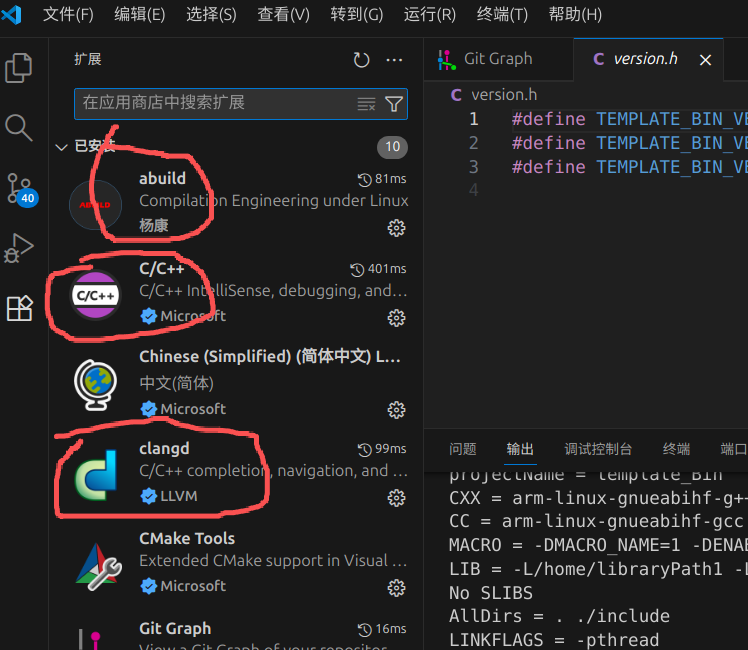Close the version.h tab
Image resolution: width=748 pixels, height=650 pixels.
(x=705, y=60)
